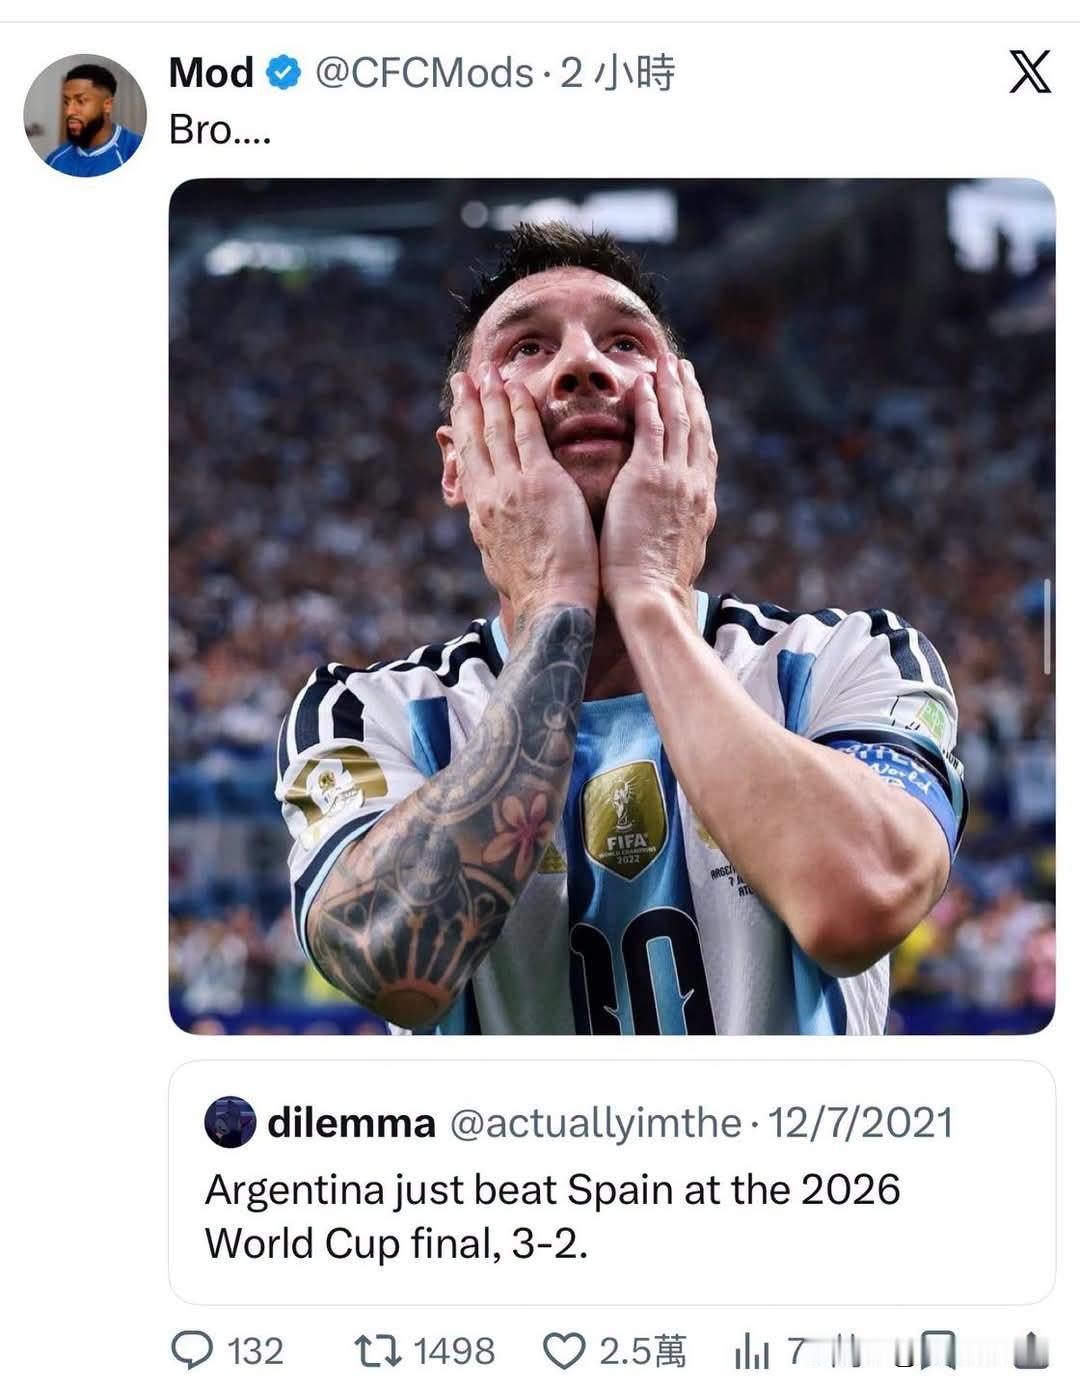Tap the reply speech bubble icon
Image resolution: width=1080 pixels, height=1389 pixels.
[192, 1351]
